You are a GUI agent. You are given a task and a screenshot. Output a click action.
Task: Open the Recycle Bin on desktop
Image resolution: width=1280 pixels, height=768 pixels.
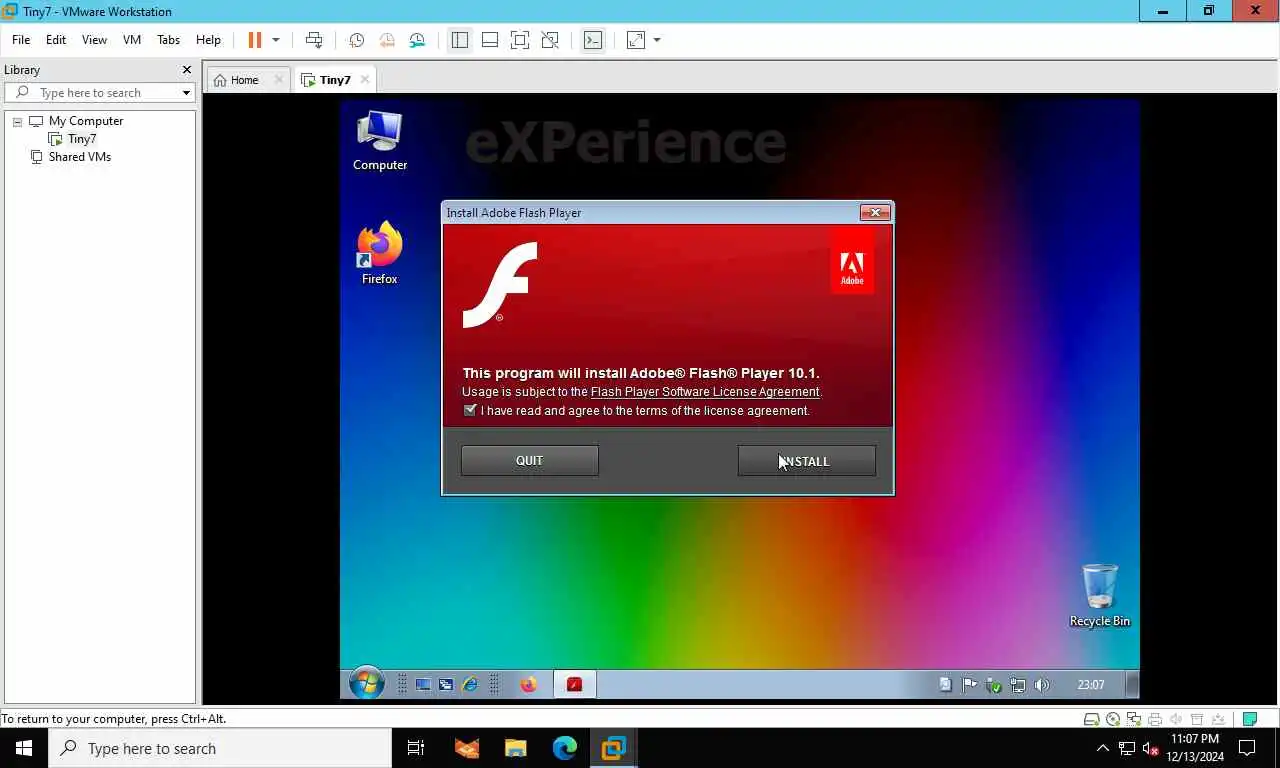(x=1100, y=596)
